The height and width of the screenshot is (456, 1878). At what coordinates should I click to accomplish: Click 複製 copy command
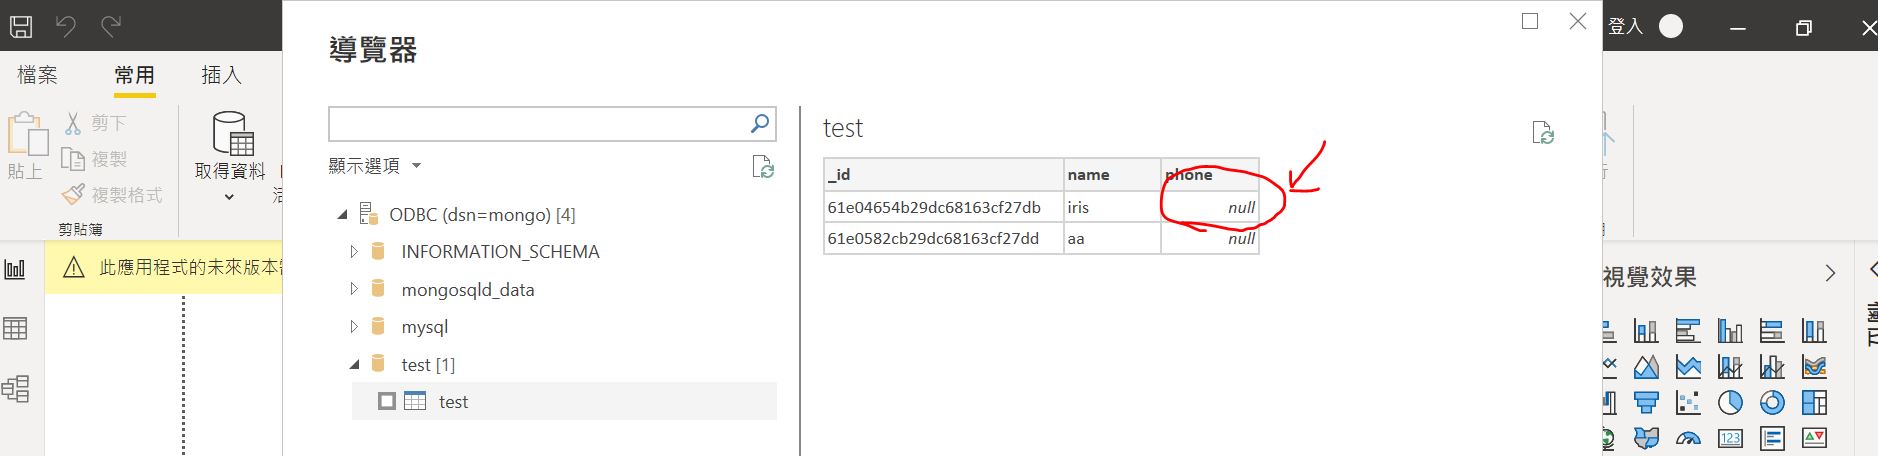coord(95,159)
